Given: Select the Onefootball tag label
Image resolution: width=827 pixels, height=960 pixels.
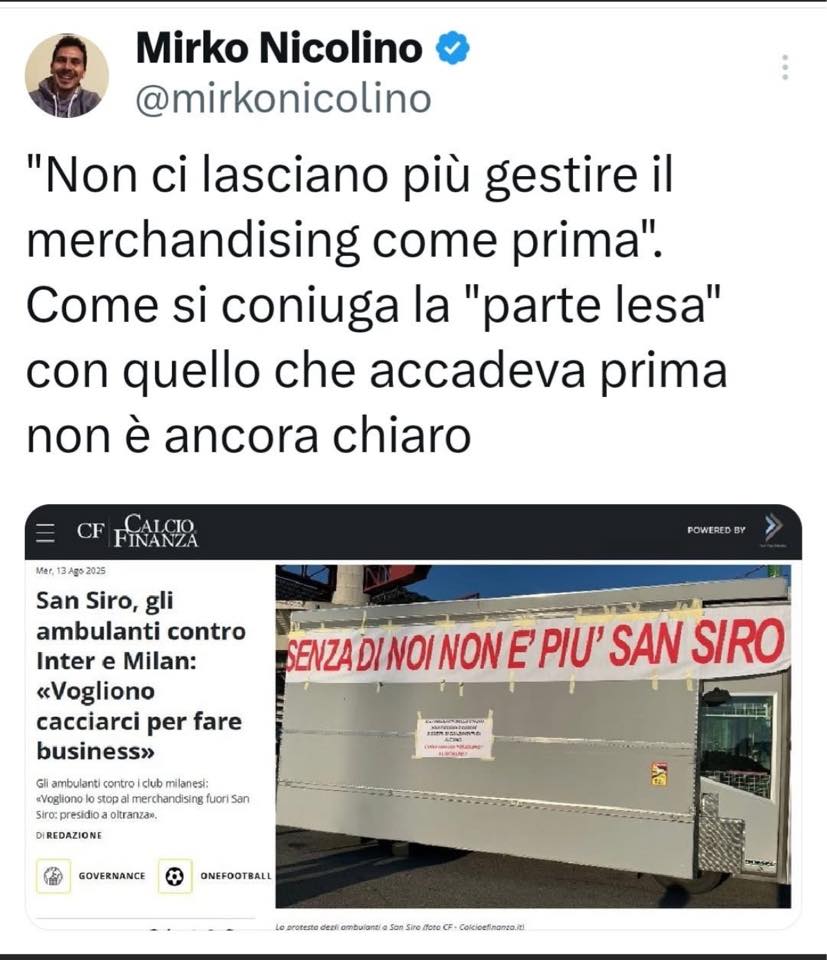Looking at the screenshot, I should 236,876.
